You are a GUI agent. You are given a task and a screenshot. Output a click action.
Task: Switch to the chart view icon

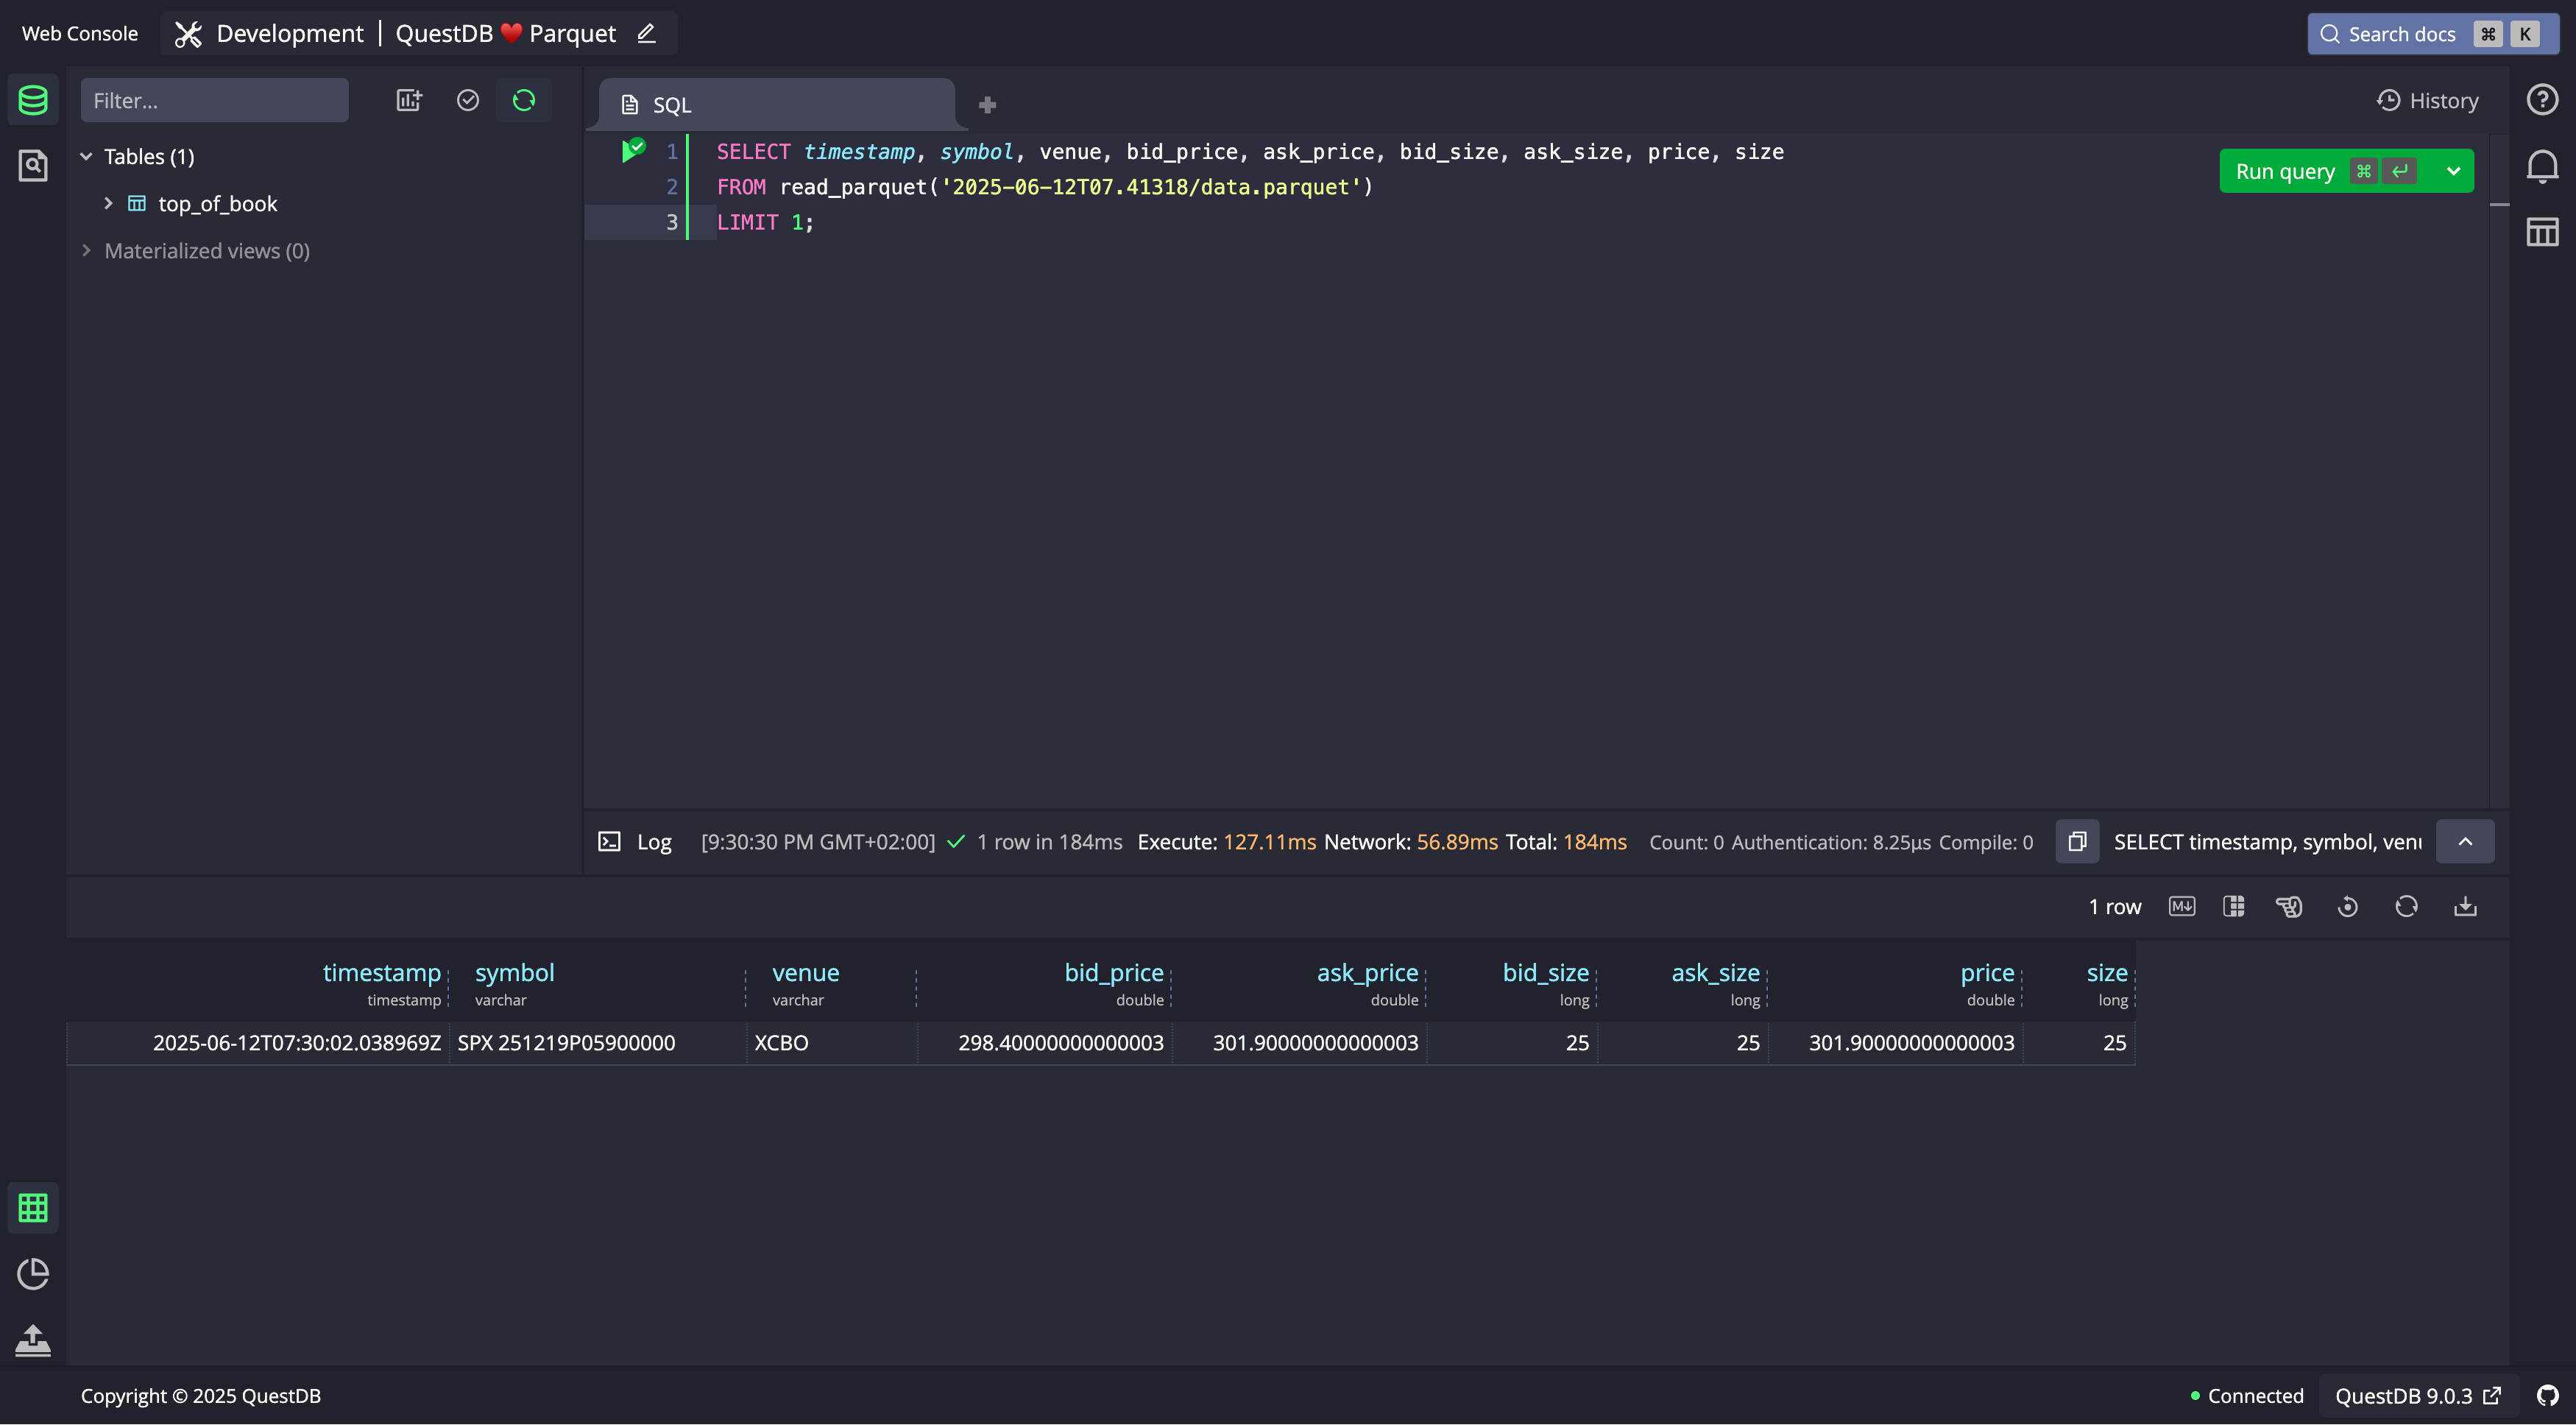coord(33,1273)
